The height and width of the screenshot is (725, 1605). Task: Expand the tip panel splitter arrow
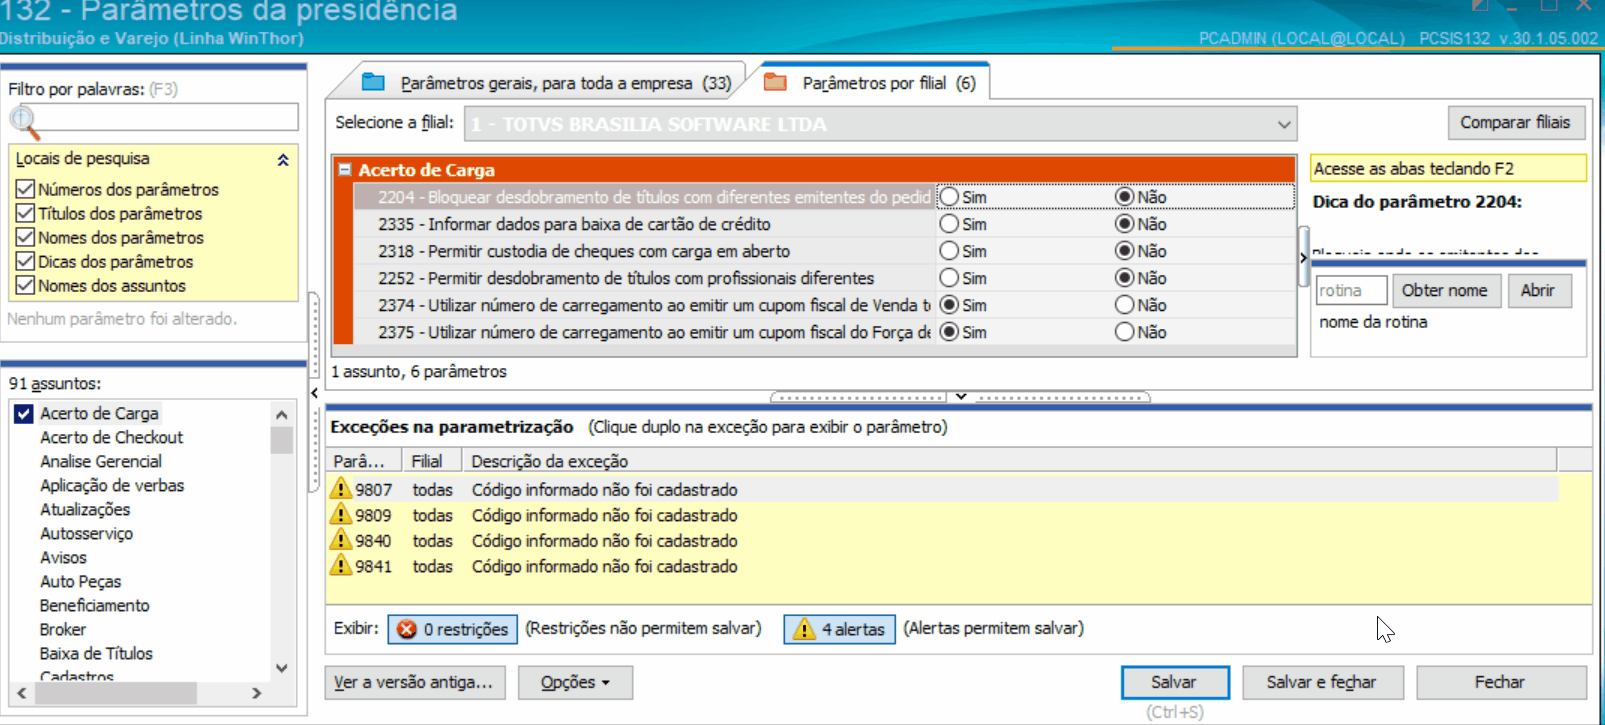(1303, 257)
